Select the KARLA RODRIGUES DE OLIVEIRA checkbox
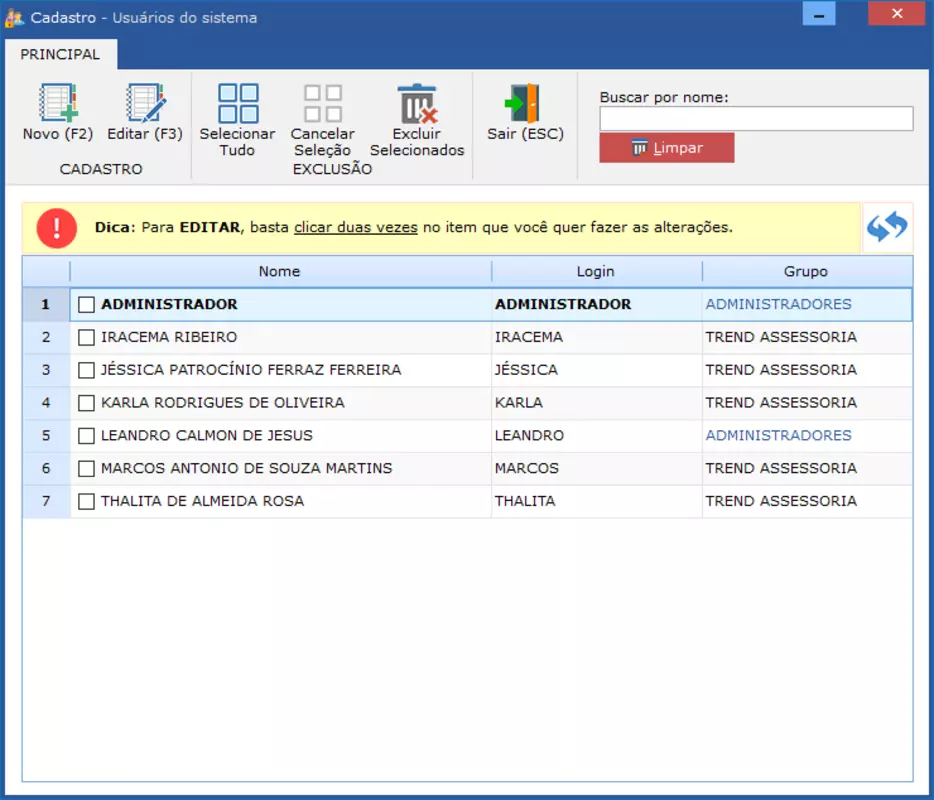Viewport: 934px width, 800px height. 86,403
